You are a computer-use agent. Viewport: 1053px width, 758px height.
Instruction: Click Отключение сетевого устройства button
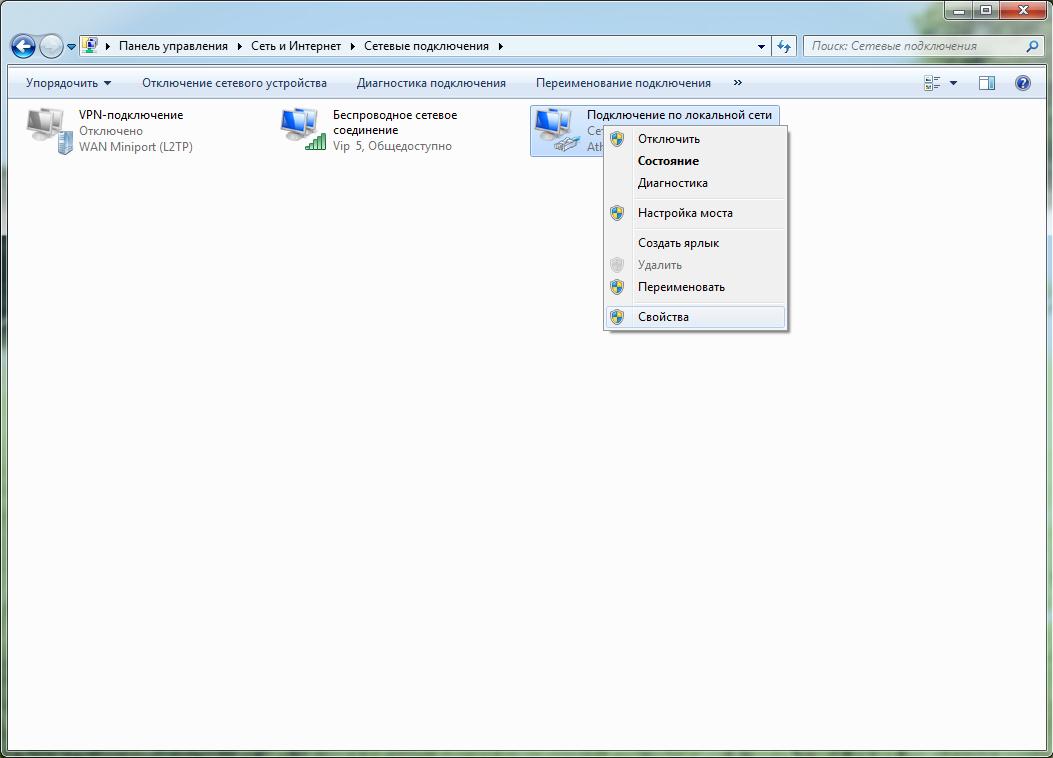234,83
